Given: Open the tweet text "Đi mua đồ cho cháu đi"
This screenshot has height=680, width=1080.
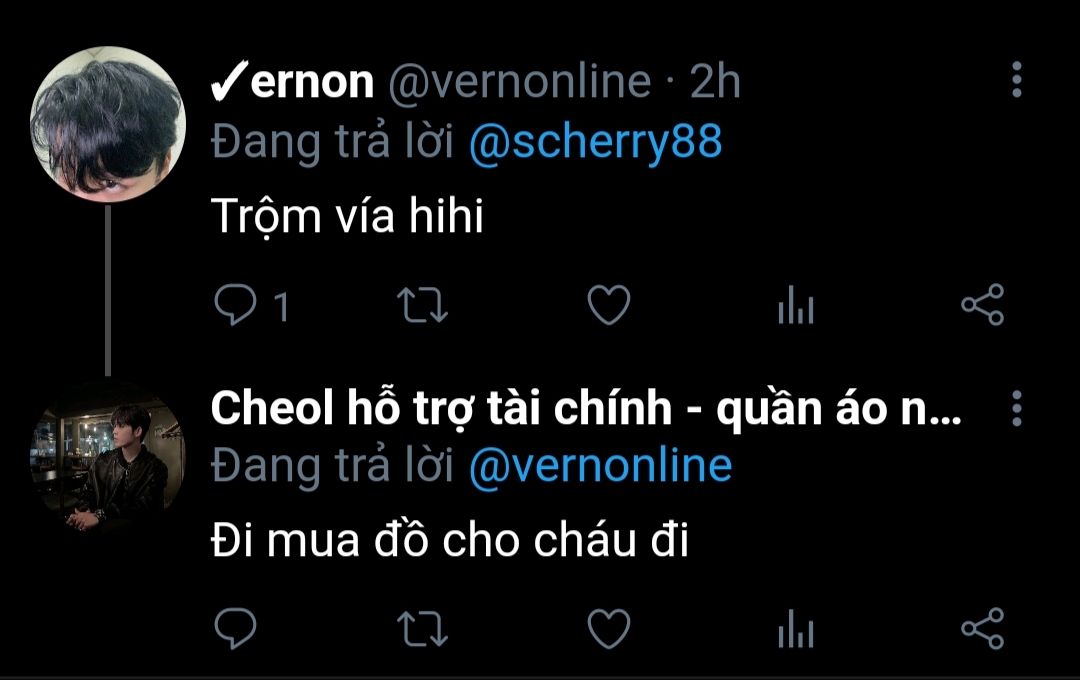Looking at the screenshot, I should click(450, 541).
